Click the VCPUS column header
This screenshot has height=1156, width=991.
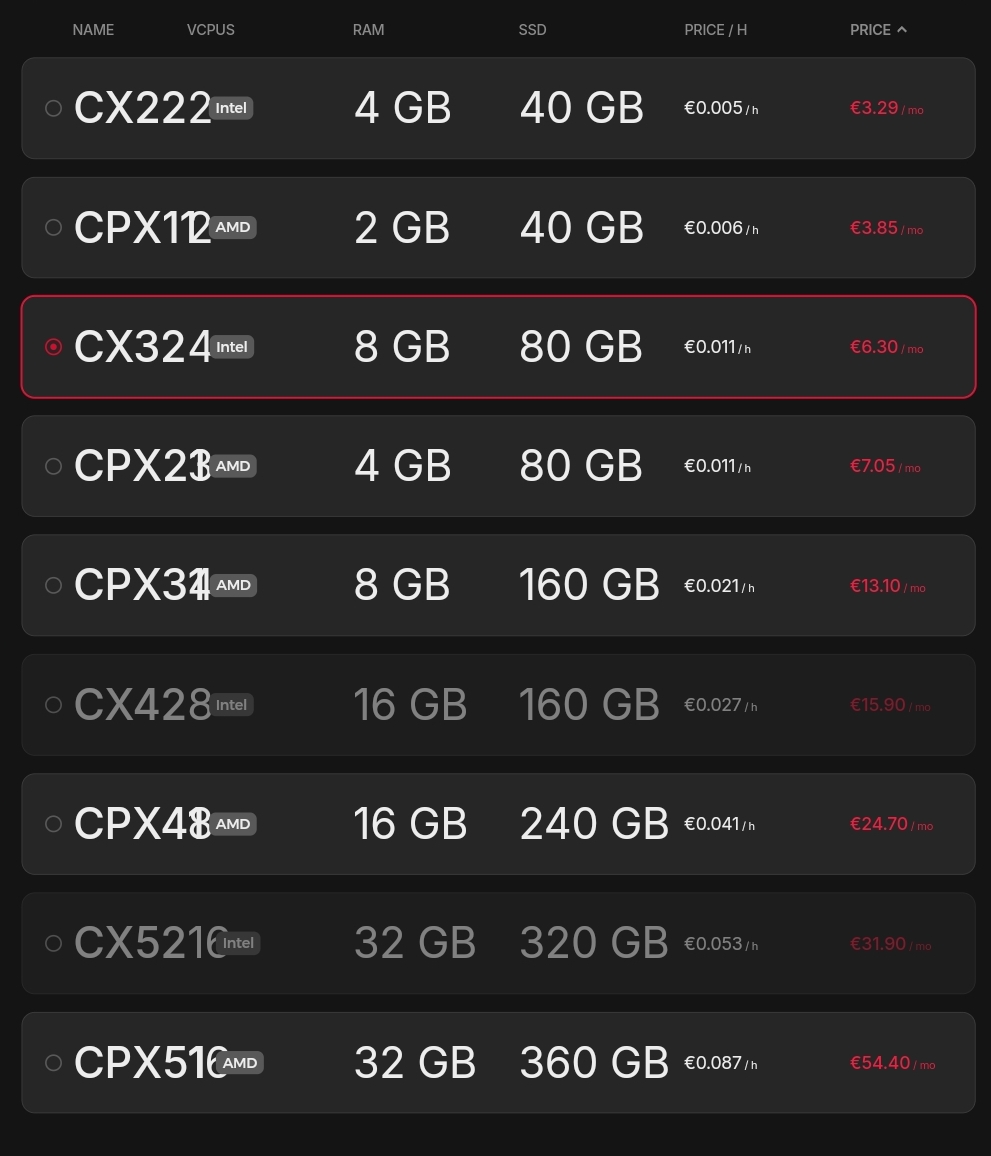pyautogui.click(x=210, y=30)
